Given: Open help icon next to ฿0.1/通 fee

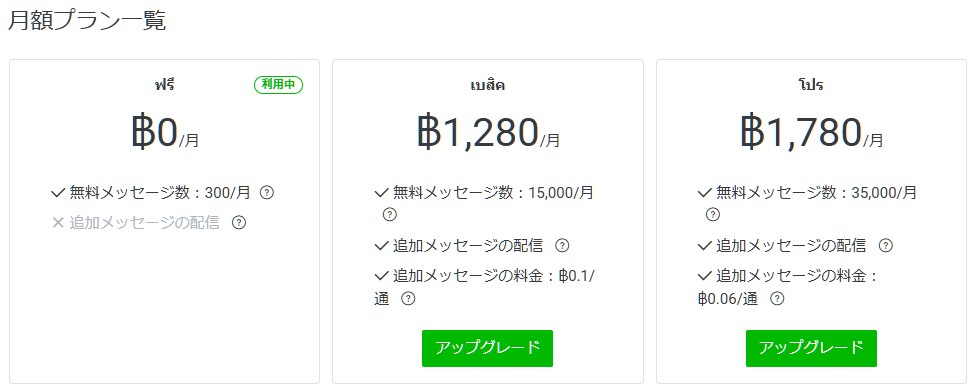Looking at the screenshot, I should pyautogui.click(x=408, y=299).
